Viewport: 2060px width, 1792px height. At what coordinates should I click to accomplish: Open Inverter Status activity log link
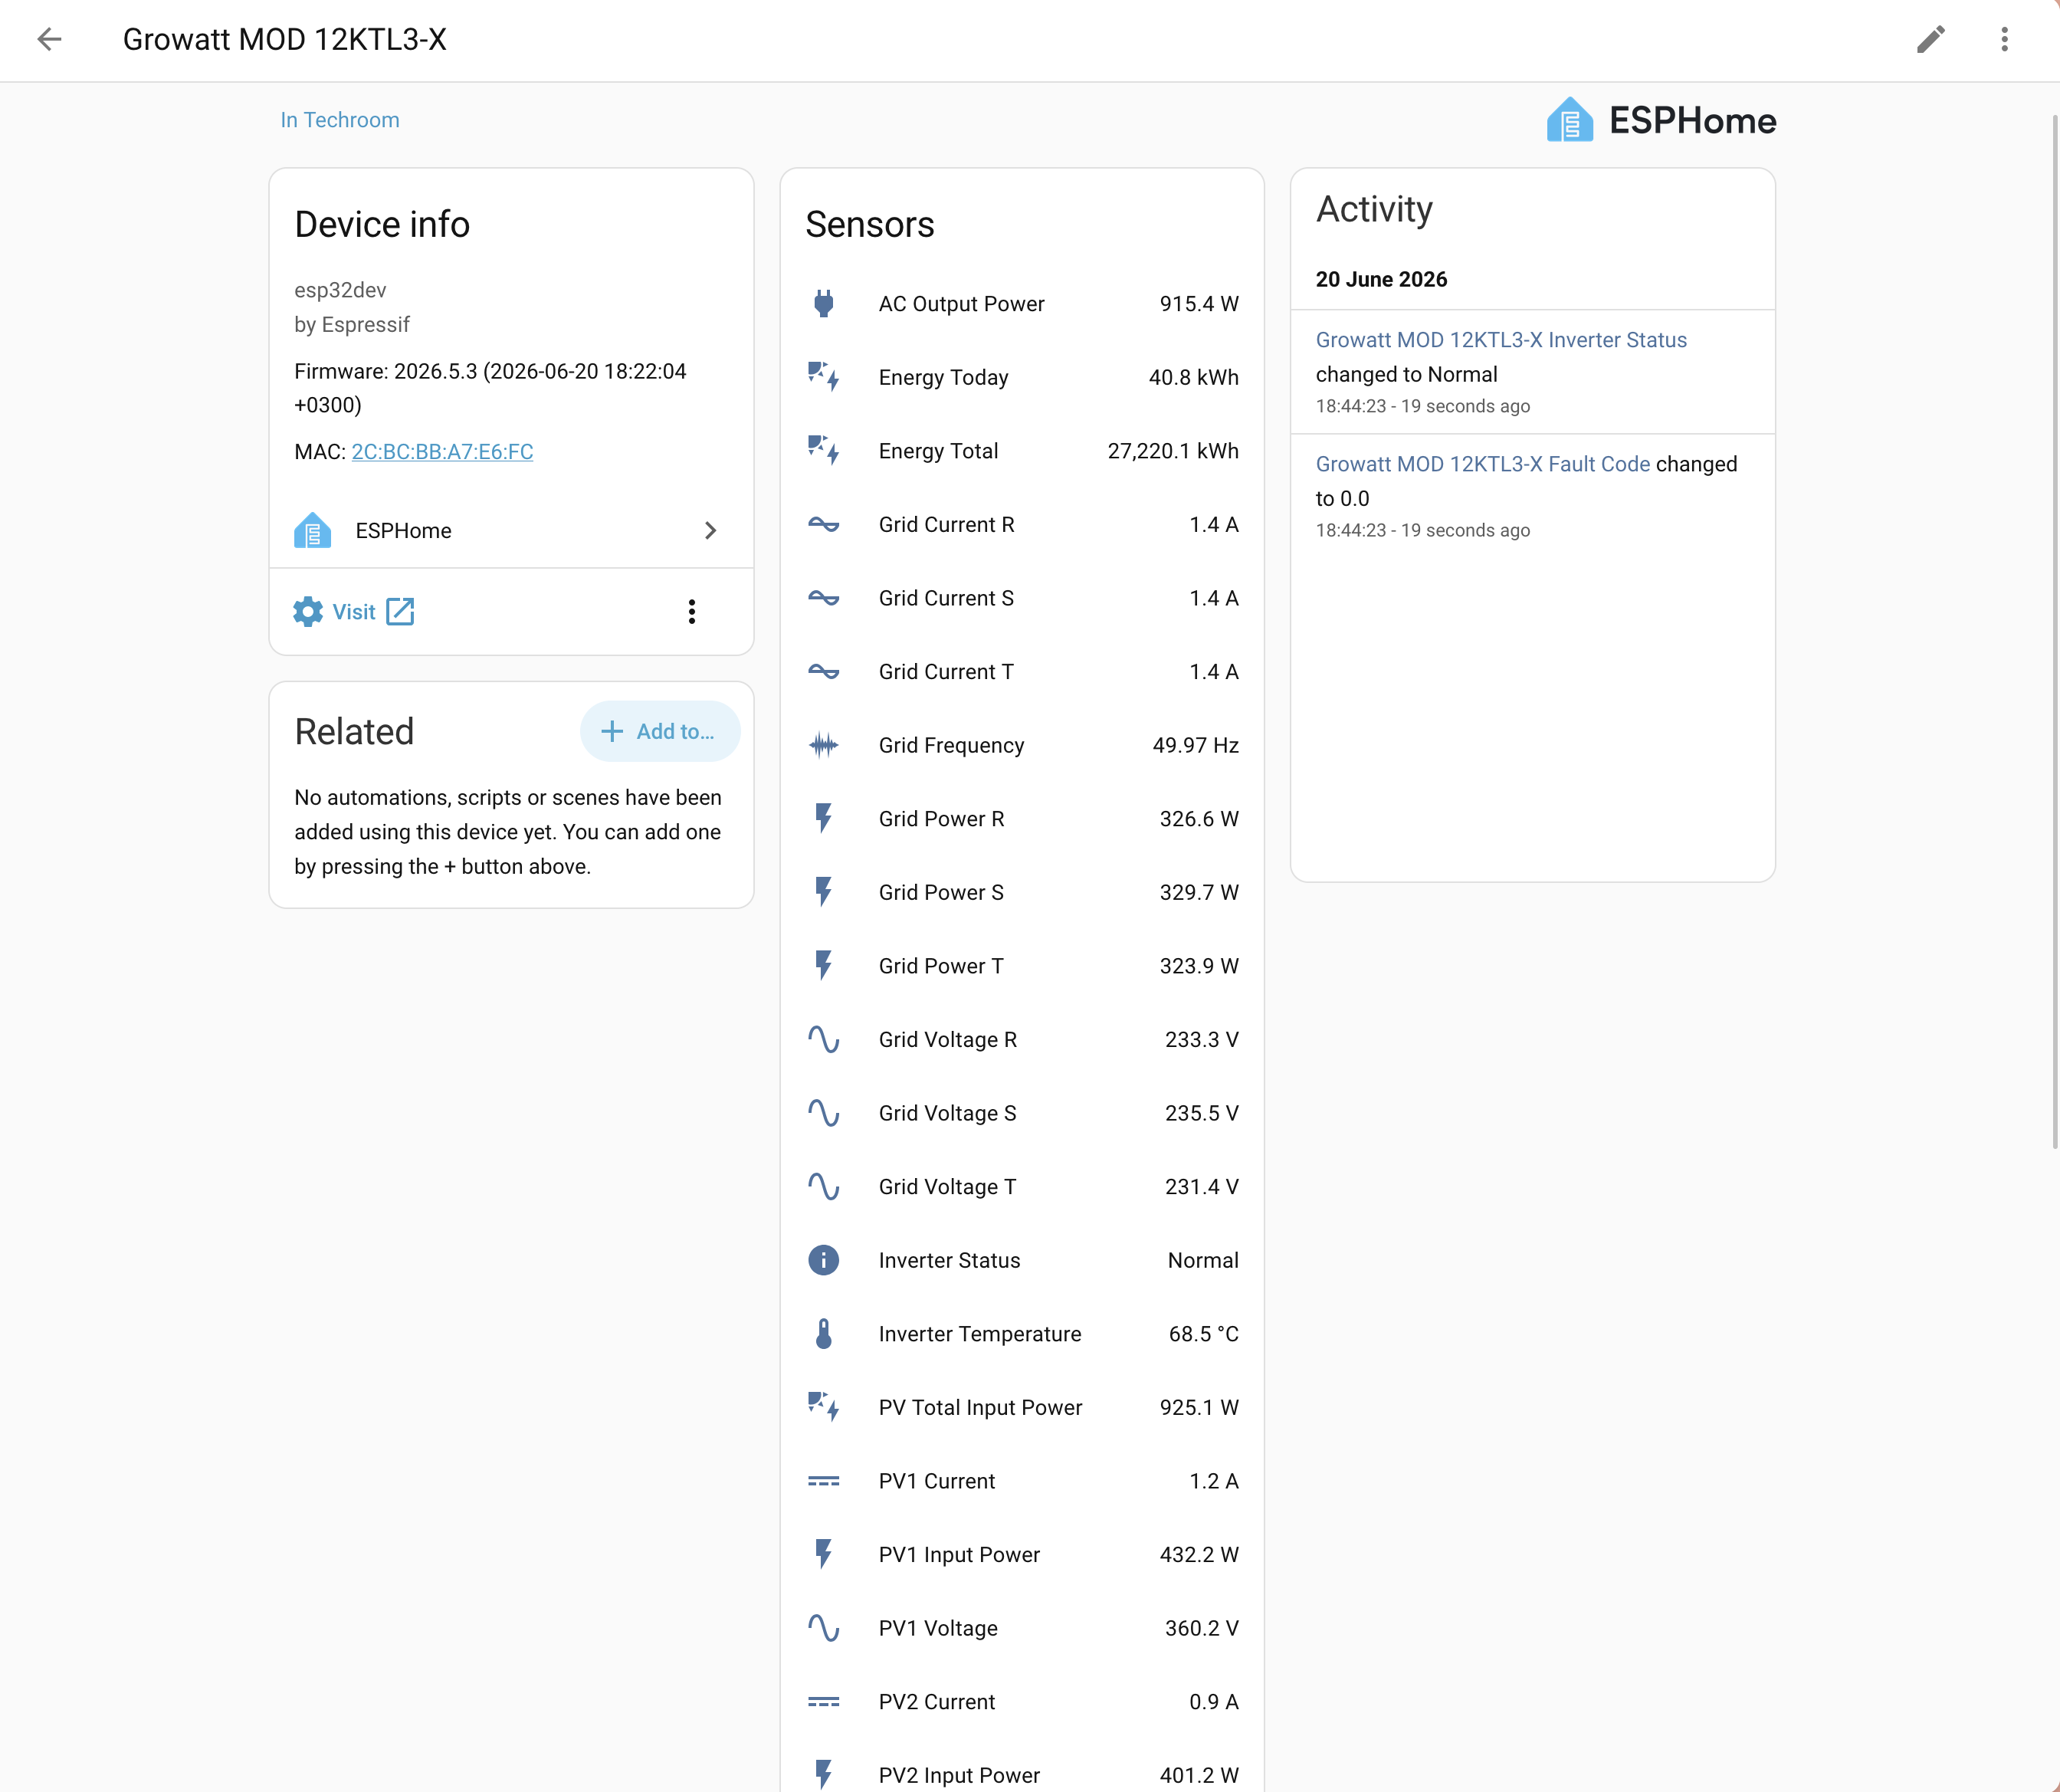(x=1501, y=340)
